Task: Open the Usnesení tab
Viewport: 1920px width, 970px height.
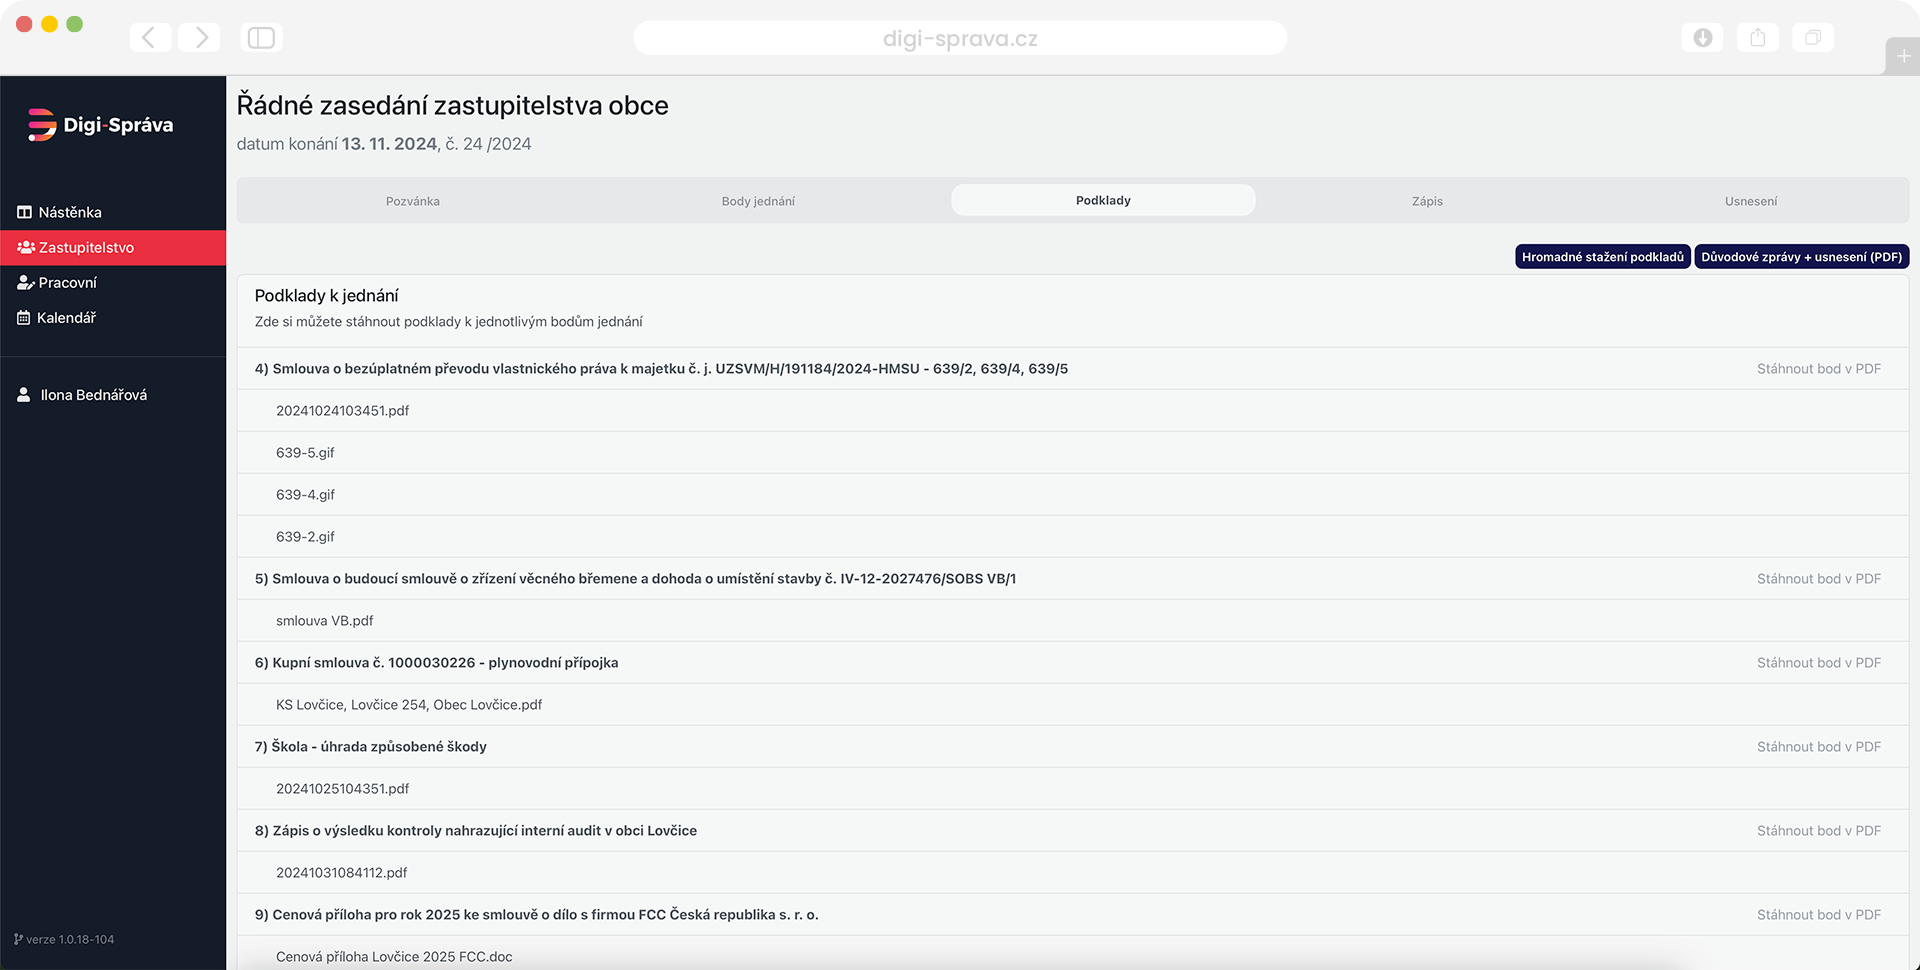Action: pos(1750,201)
